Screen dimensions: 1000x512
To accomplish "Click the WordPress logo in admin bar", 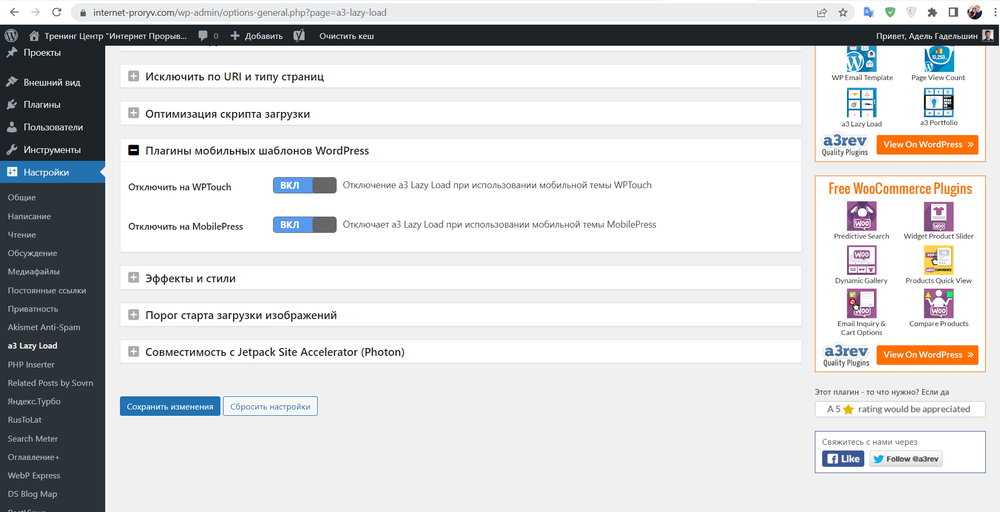I will point(11,35).
